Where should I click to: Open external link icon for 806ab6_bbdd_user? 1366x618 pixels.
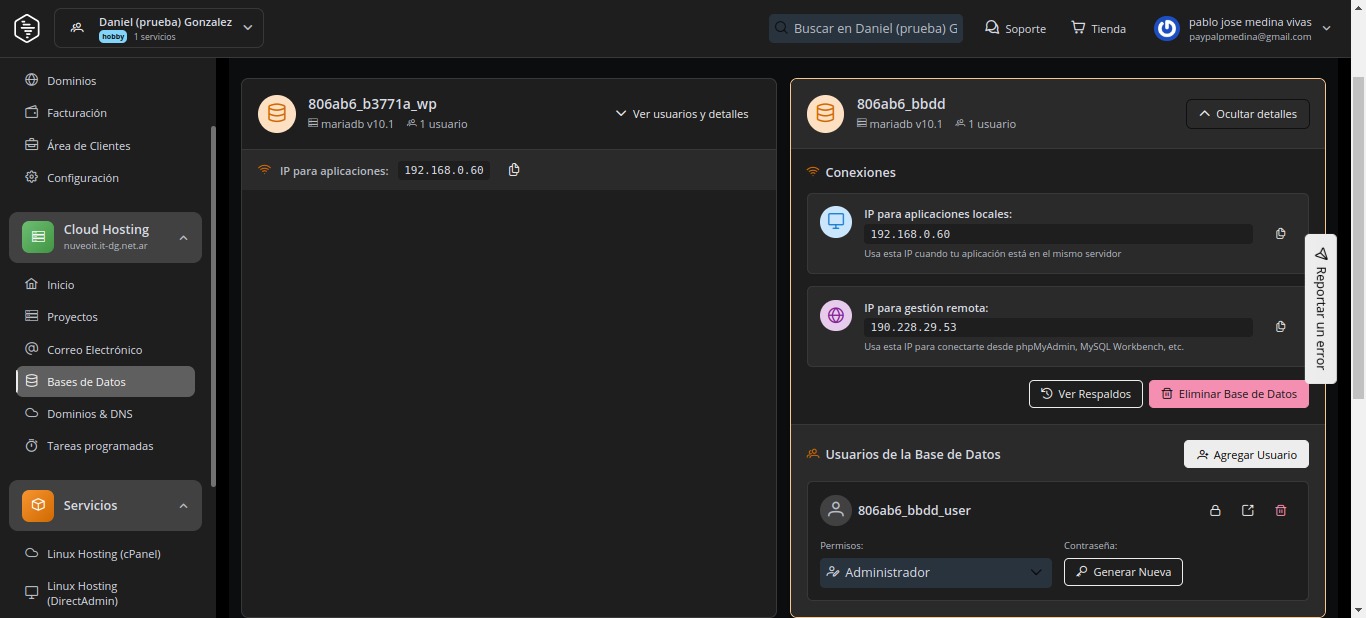[1248, 511]
